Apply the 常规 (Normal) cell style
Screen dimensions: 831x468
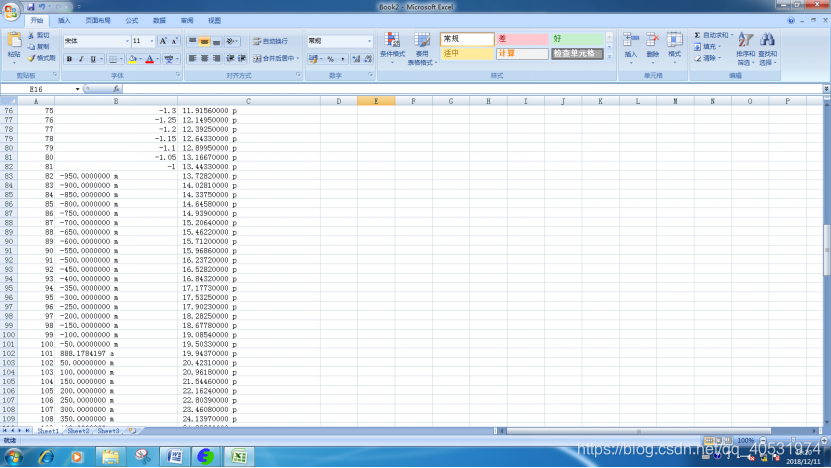(x=467, y=39)
